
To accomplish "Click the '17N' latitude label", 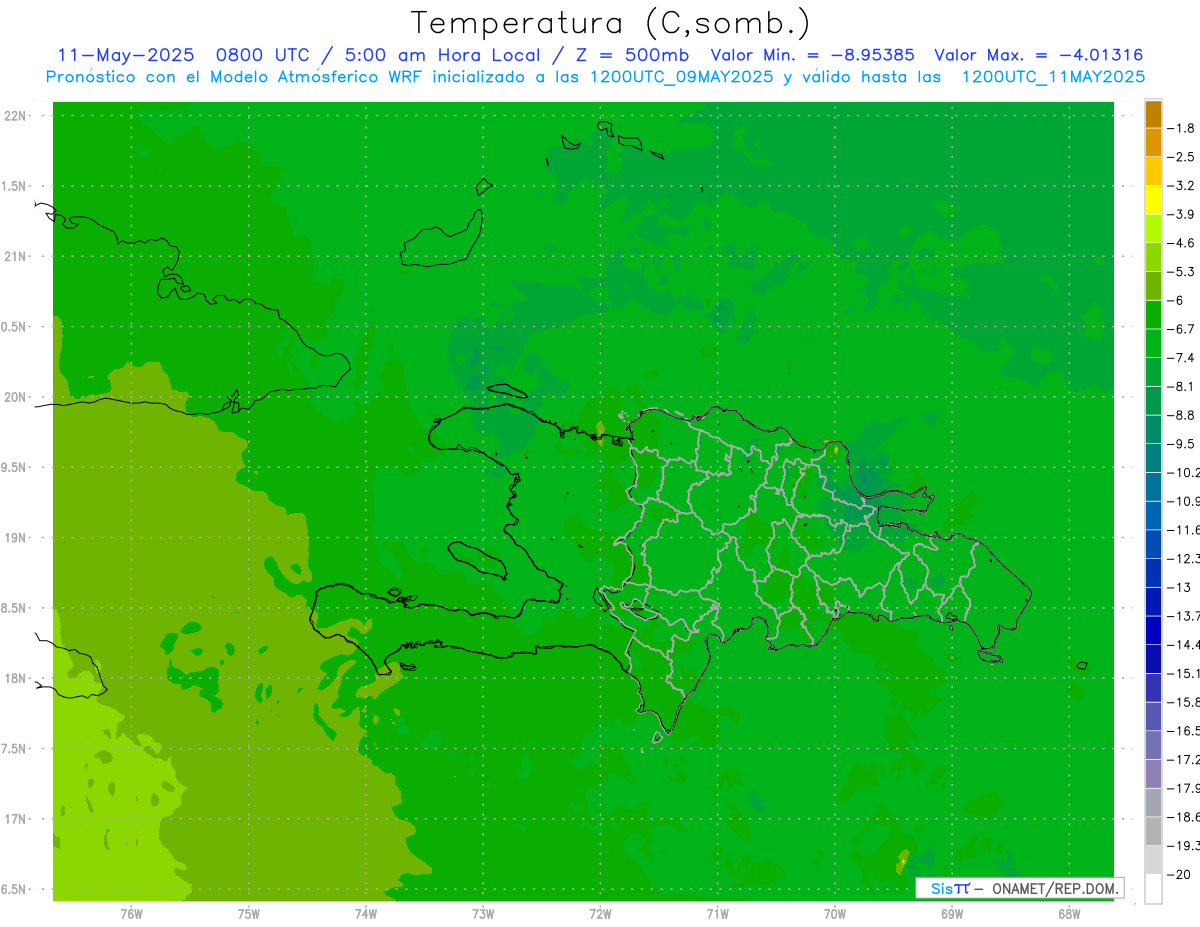I will pos(17,820).
